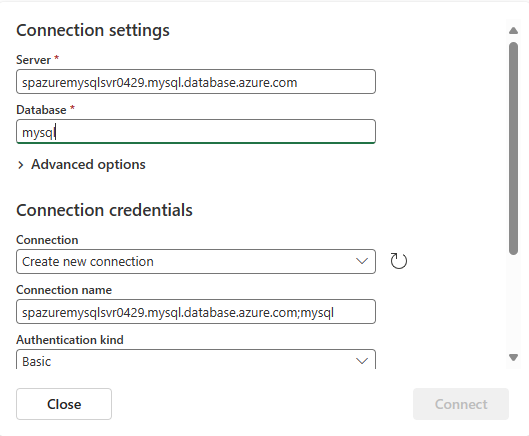Click the Connect button

coord(461,404)
